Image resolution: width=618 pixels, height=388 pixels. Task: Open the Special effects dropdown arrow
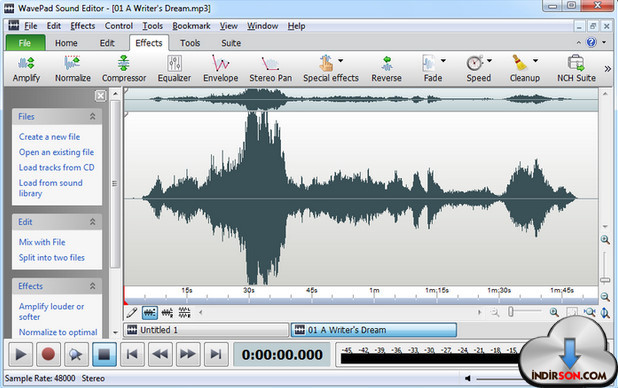tap(341, 61)
